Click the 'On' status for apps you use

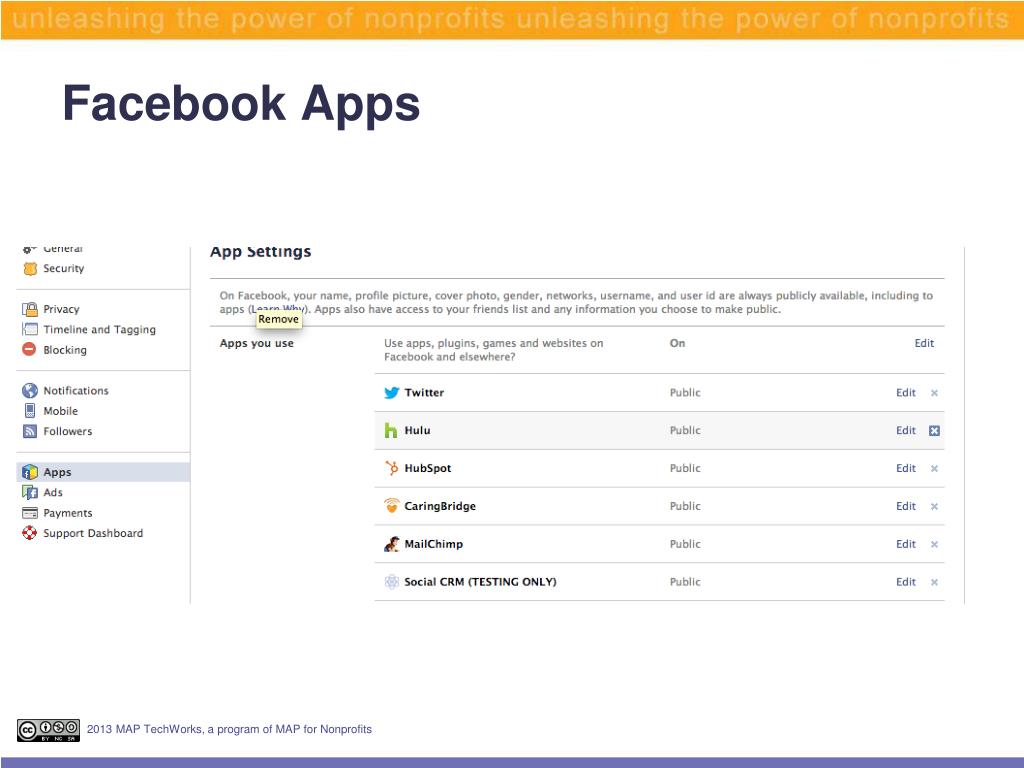pos(677,343)
